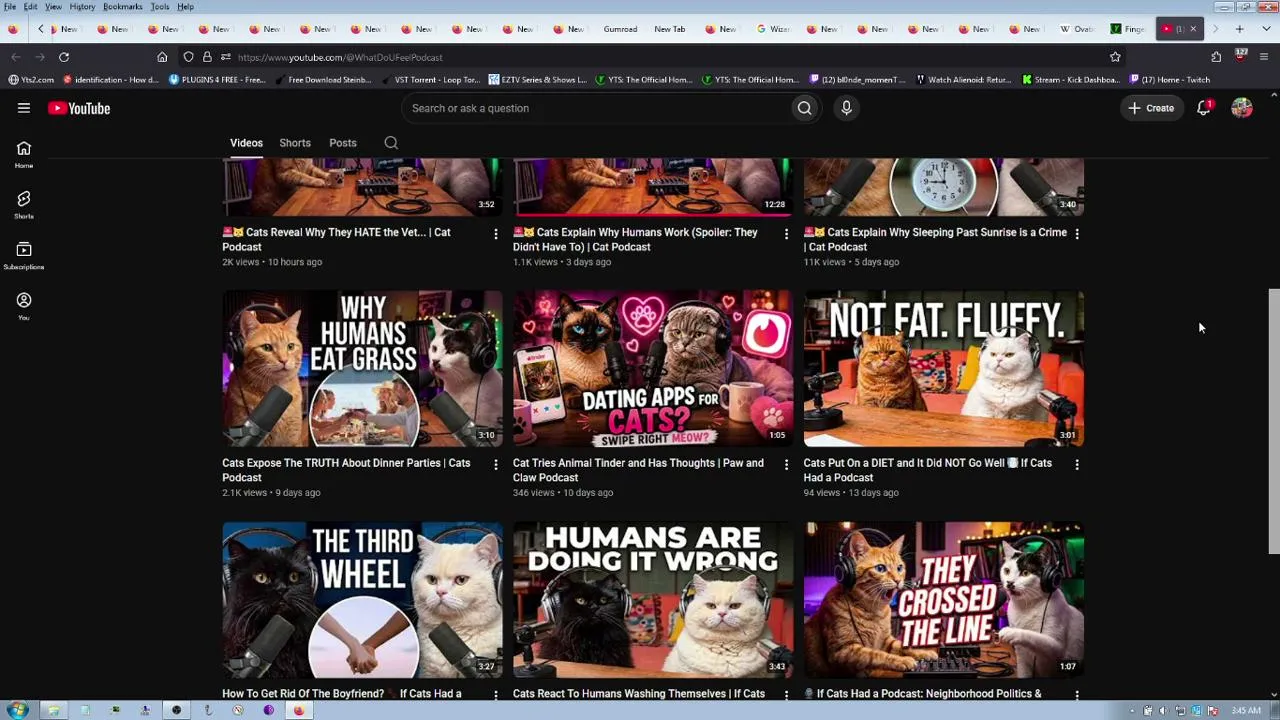Open the Tools menu
This screenshot has height=720, width=1280.
[160, 7]
